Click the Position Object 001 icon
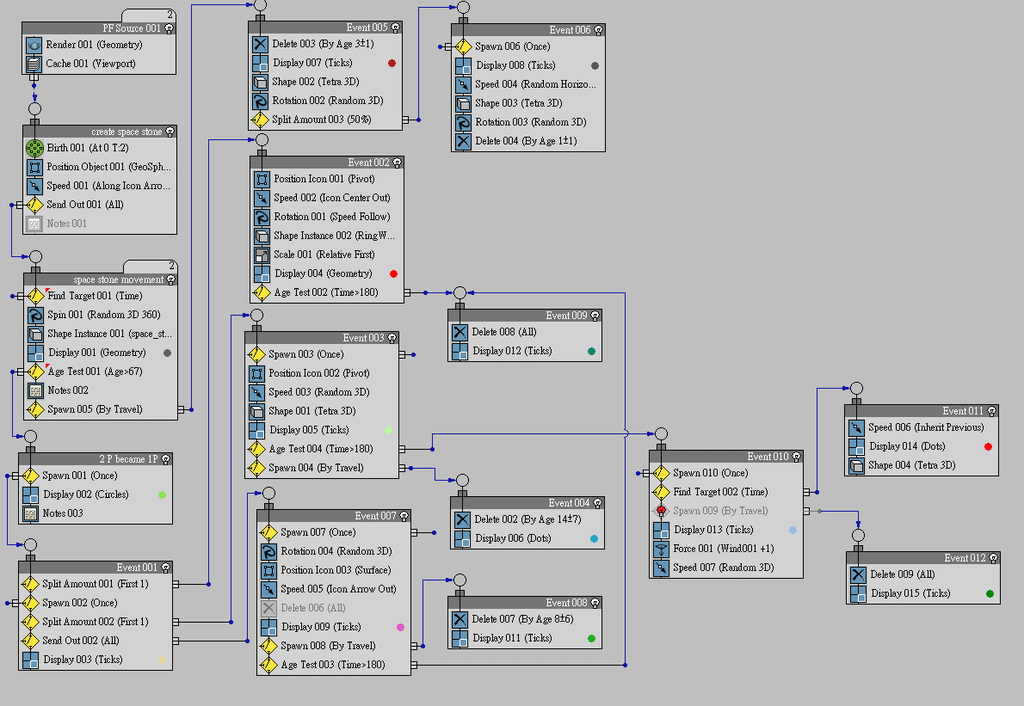This screenshot has width=1024, height=706. click(x=35, y=167)
